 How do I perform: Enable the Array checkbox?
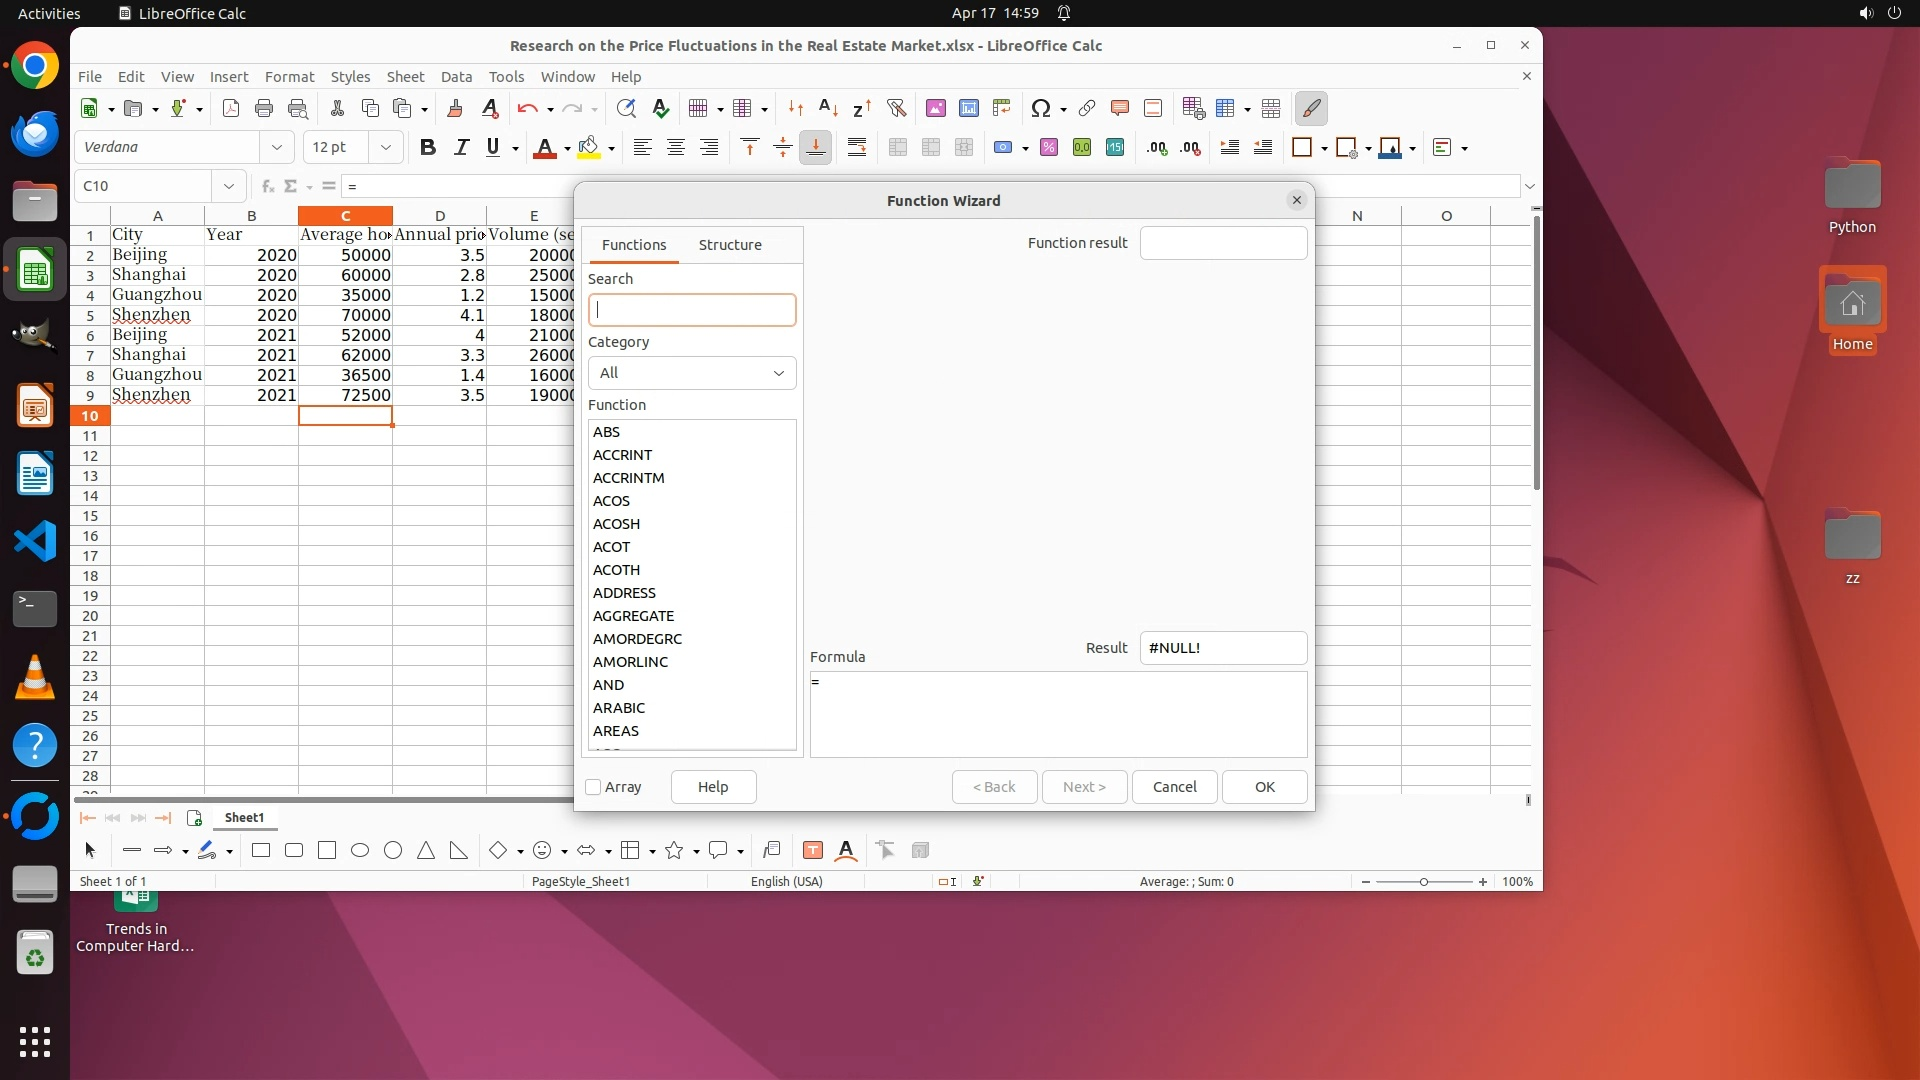pos(594,787)
